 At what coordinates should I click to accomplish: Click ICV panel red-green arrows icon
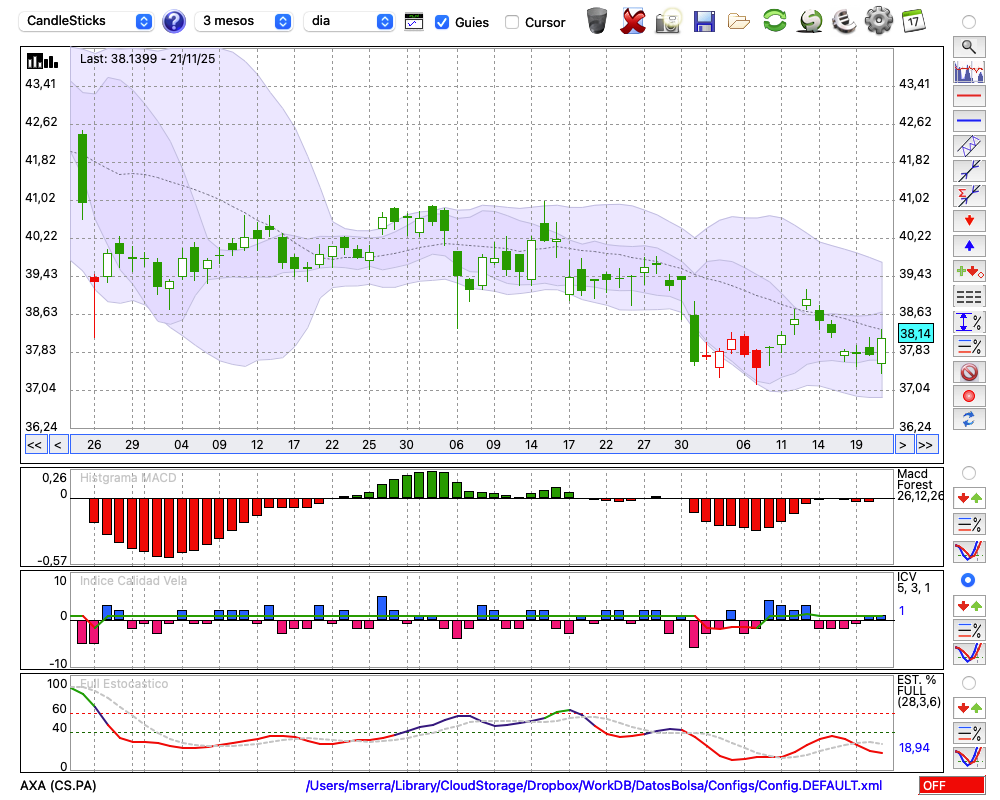point(969,606)
